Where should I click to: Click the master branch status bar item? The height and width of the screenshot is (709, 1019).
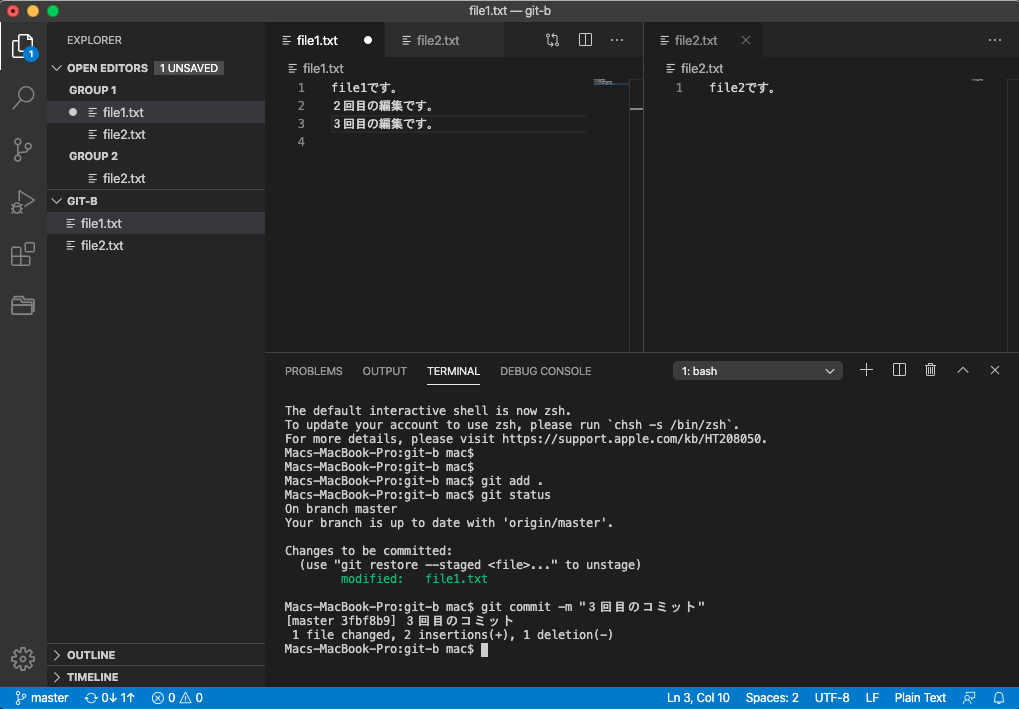tap(42, 698)
